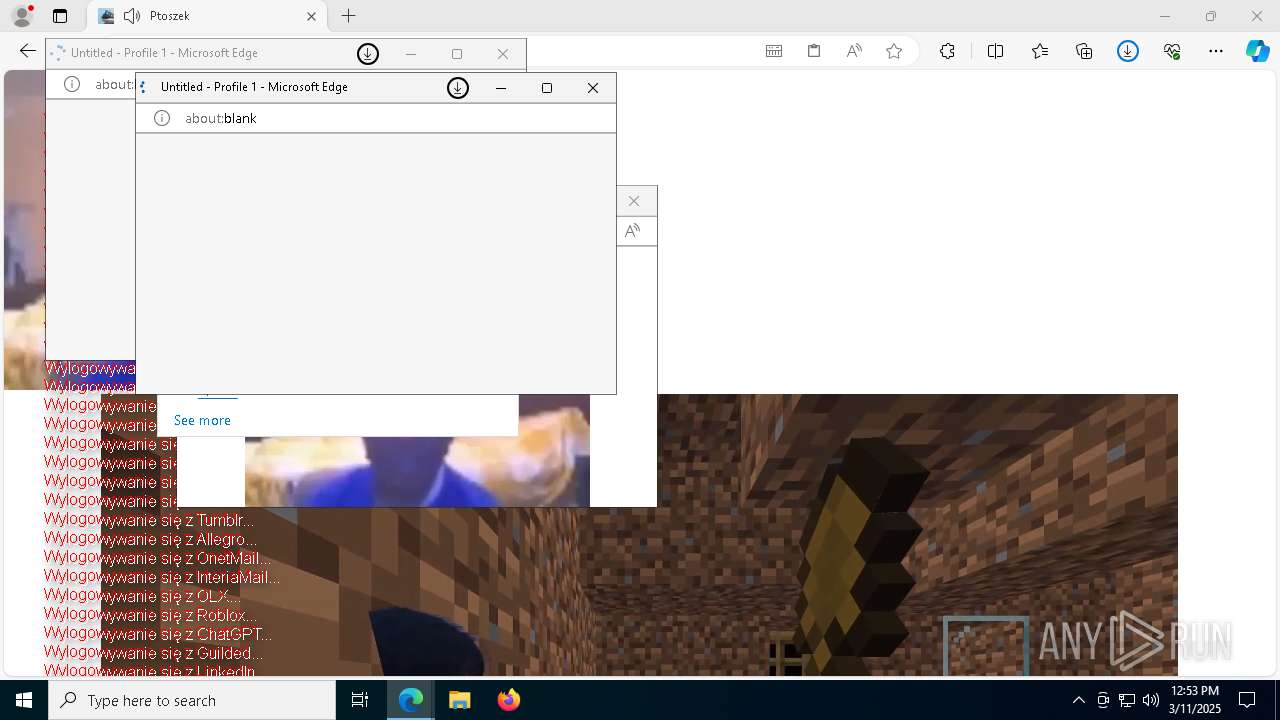This screenshot has width=1280, height=720.
Task: Open File Explorer from taskbar
Action: pos(459,700)
